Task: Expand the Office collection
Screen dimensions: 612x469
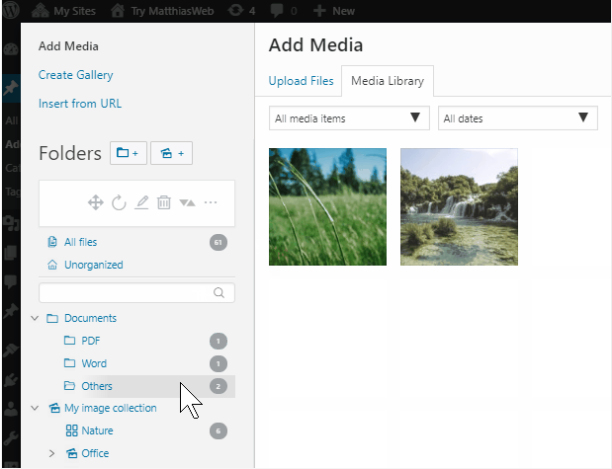Action: (x=52, y=453)
